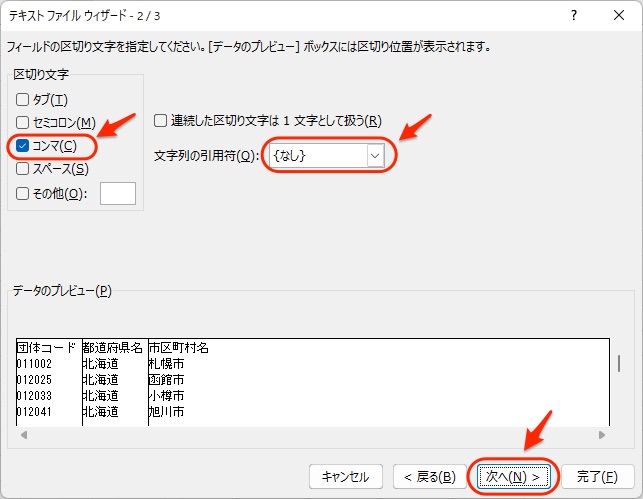The height and width of the screenshot is (499, 643).
Task: Open help with the question mark icon
Action: point(574,16)
